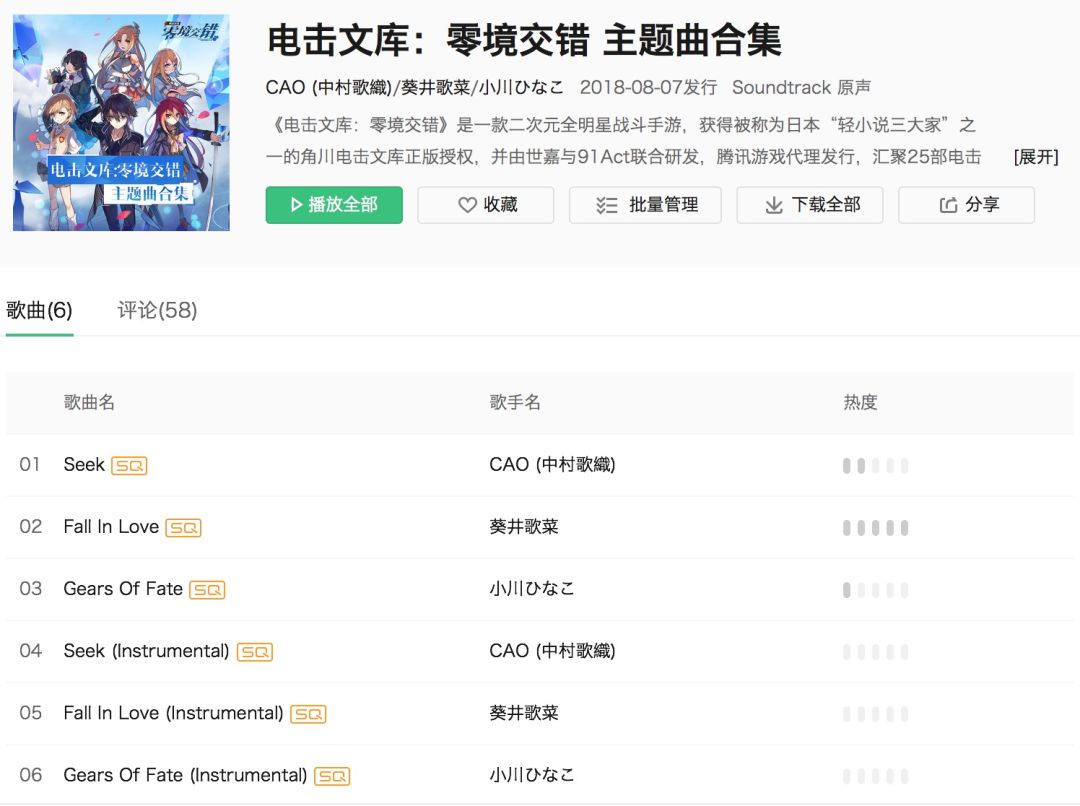Screen dimensions: 1080x806
Task: Click the SQ badge next to Gears Of Fate
Action: pos(207,590)
